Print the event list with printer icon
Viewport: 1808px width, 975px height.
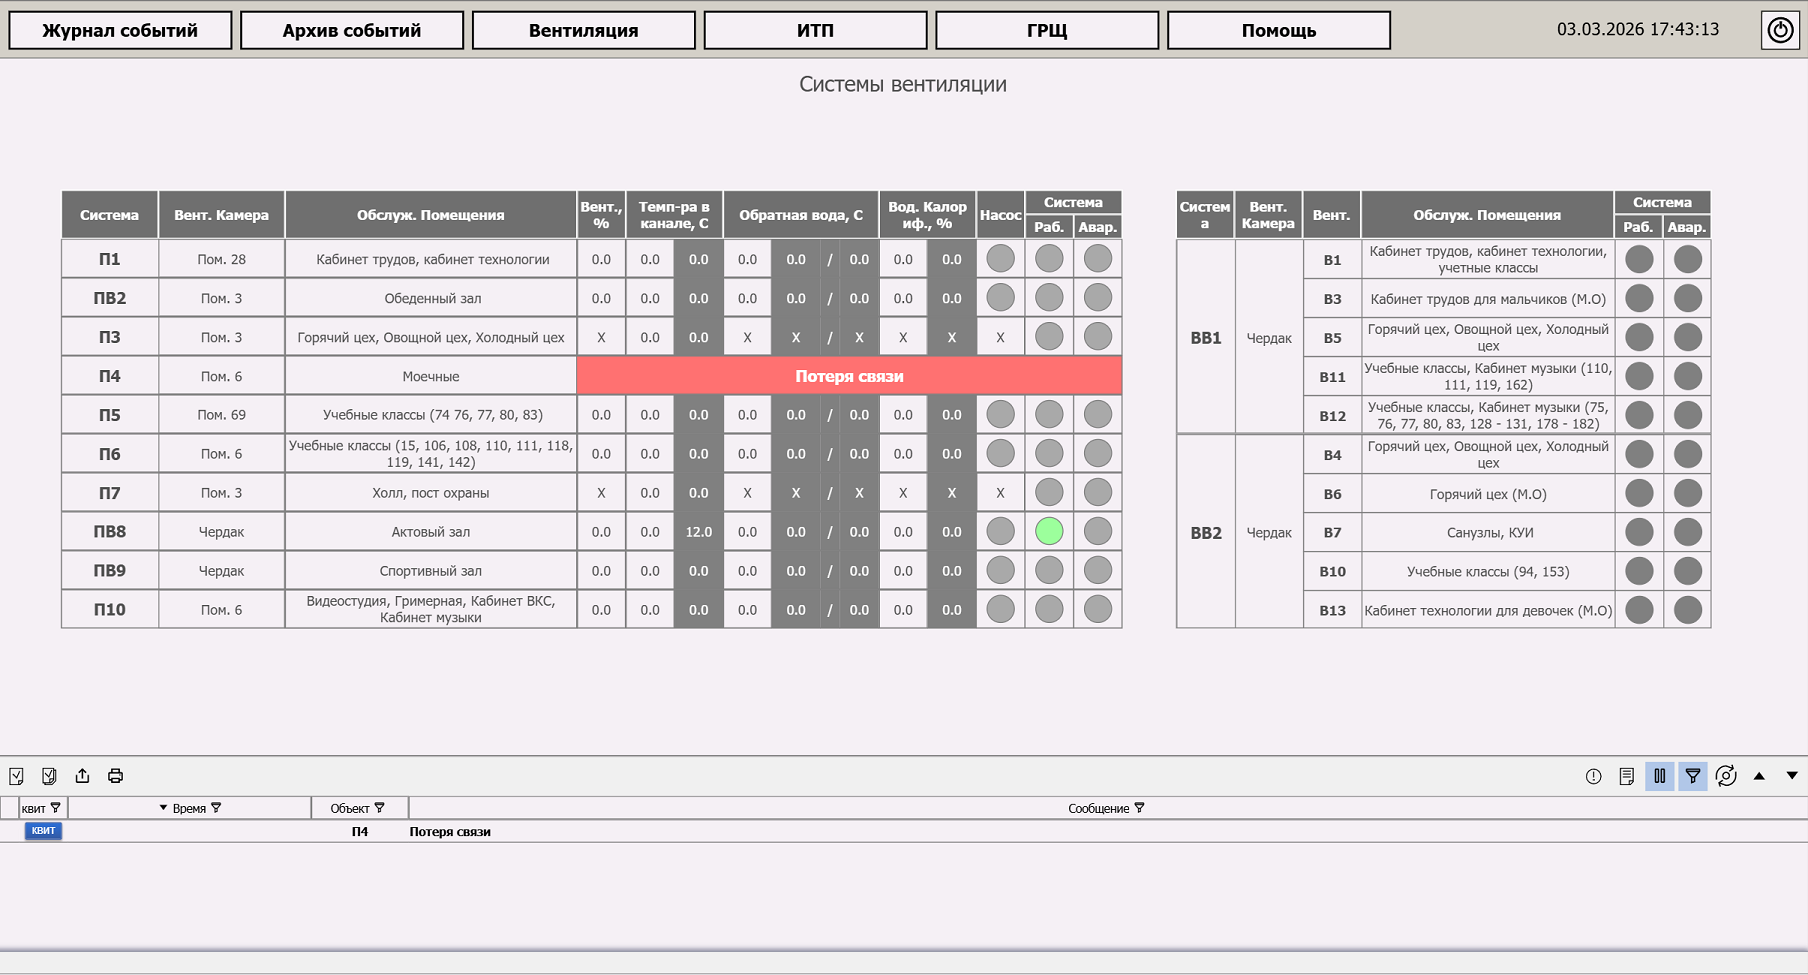(116, 776)
